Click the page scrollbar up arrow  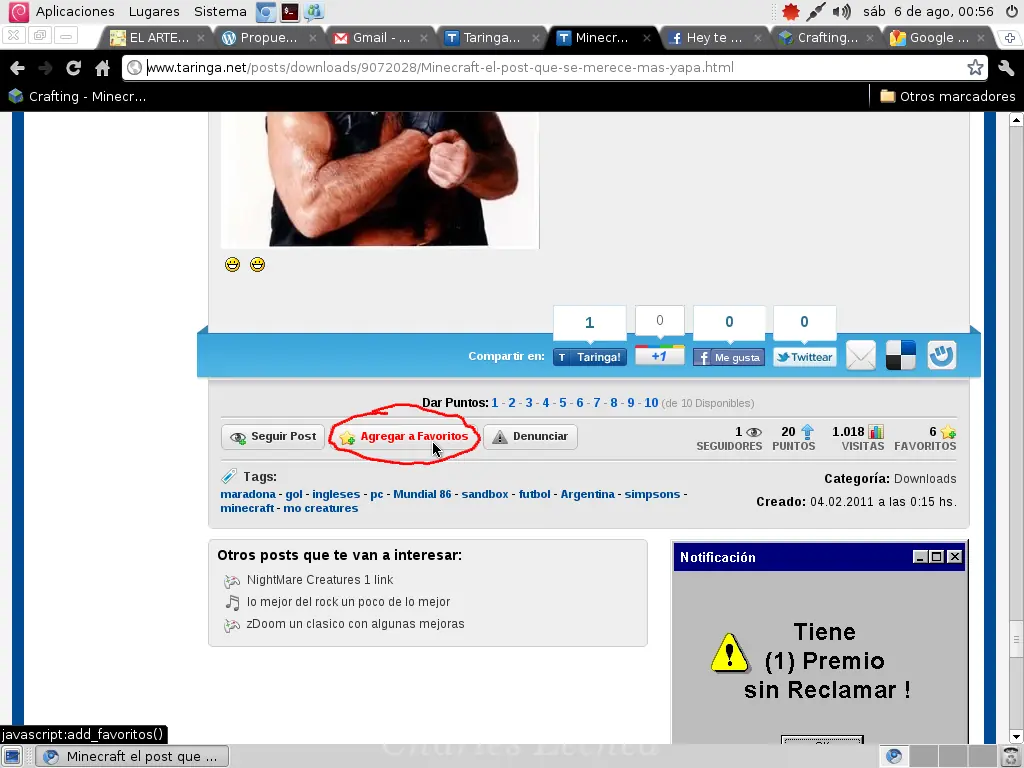coord(1016,120)
